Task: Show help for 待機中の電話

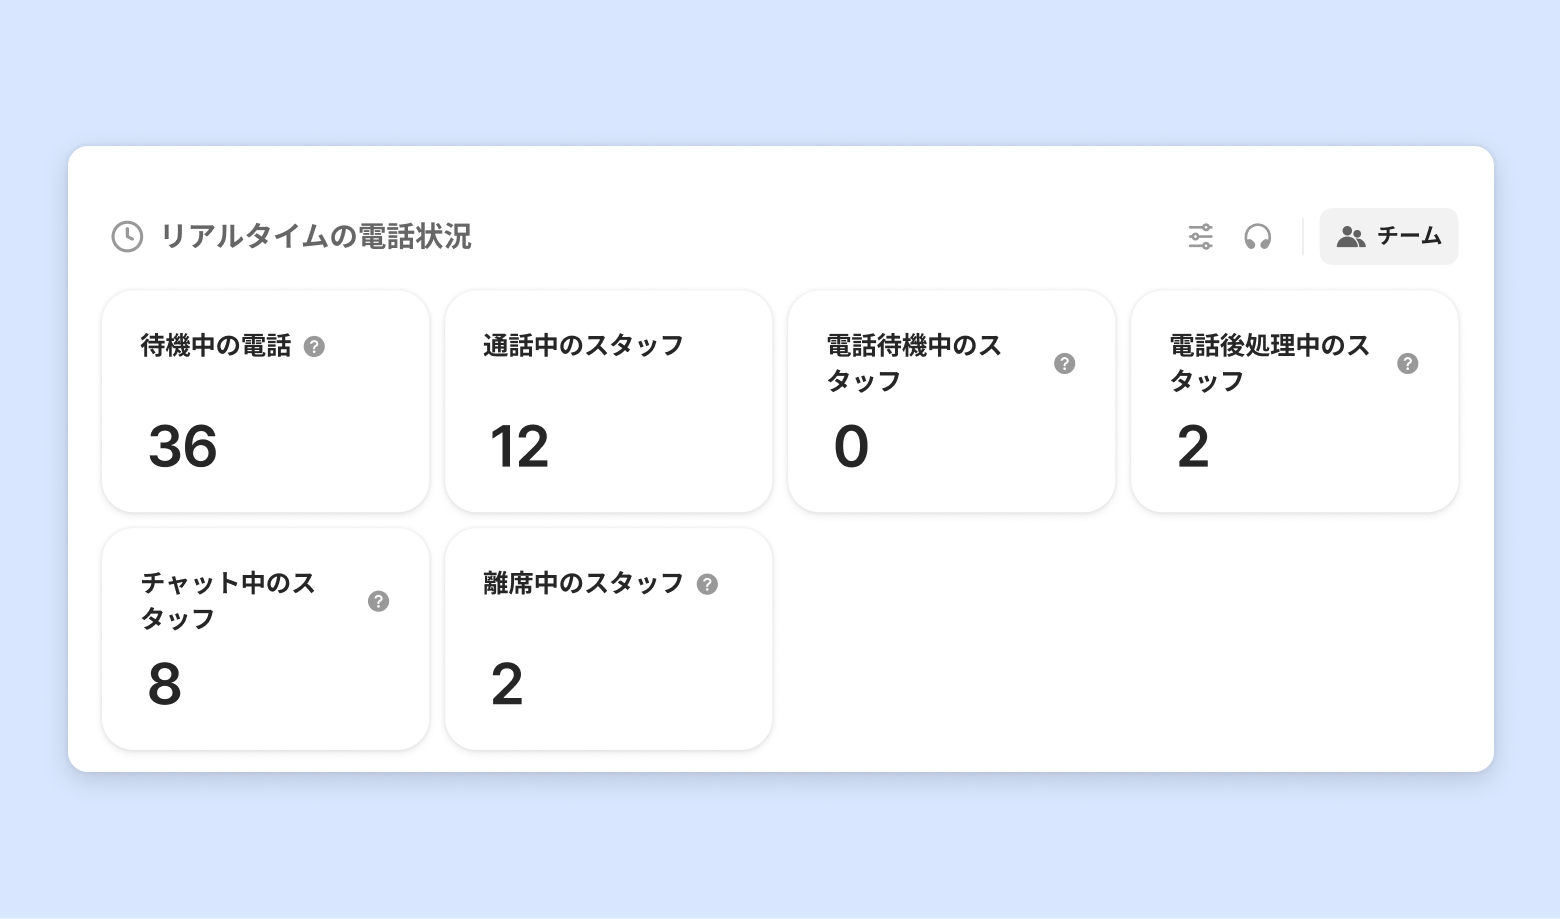Action: pyautogui.click(x=314, y=347)
